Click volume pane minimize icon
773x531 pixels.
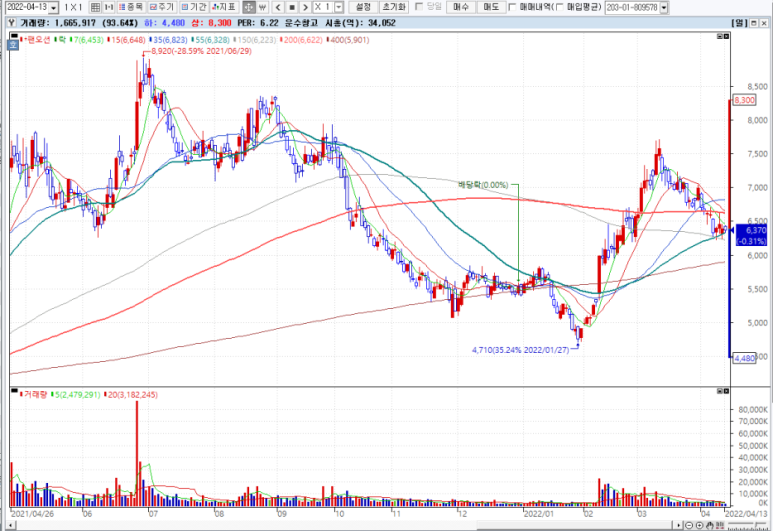[720, 390]
